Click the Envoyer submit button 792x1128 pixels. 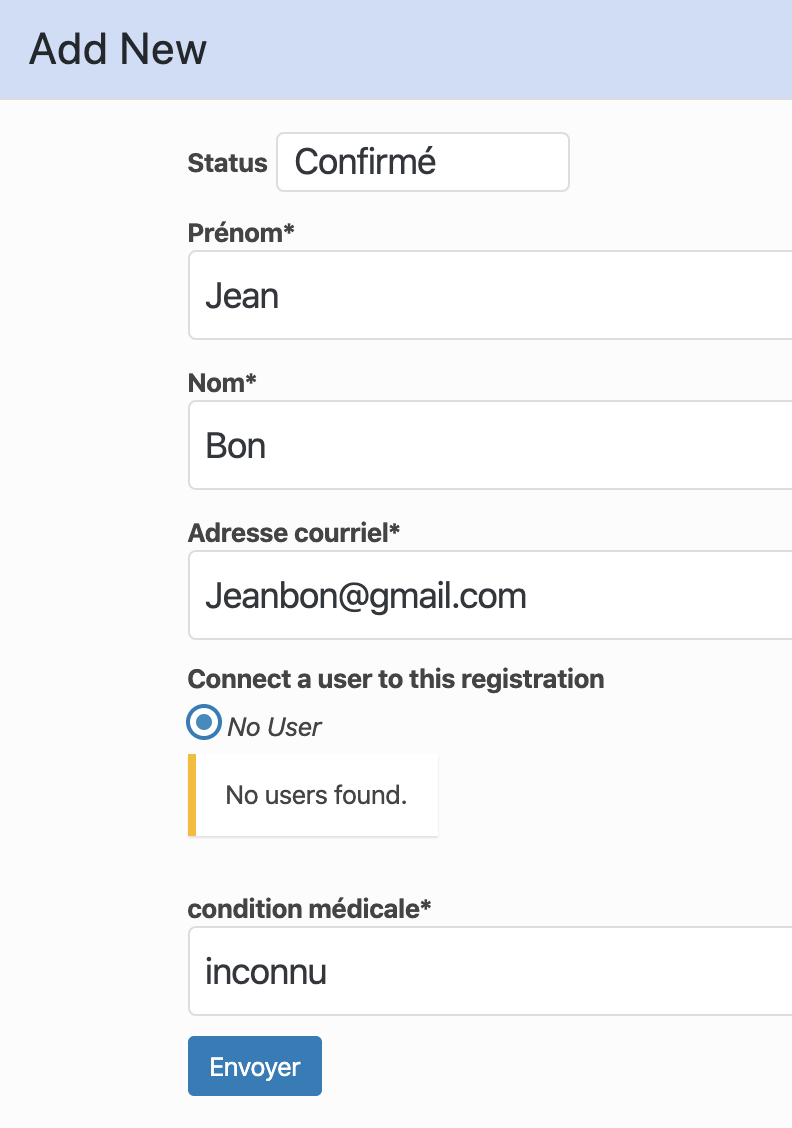255,1066
